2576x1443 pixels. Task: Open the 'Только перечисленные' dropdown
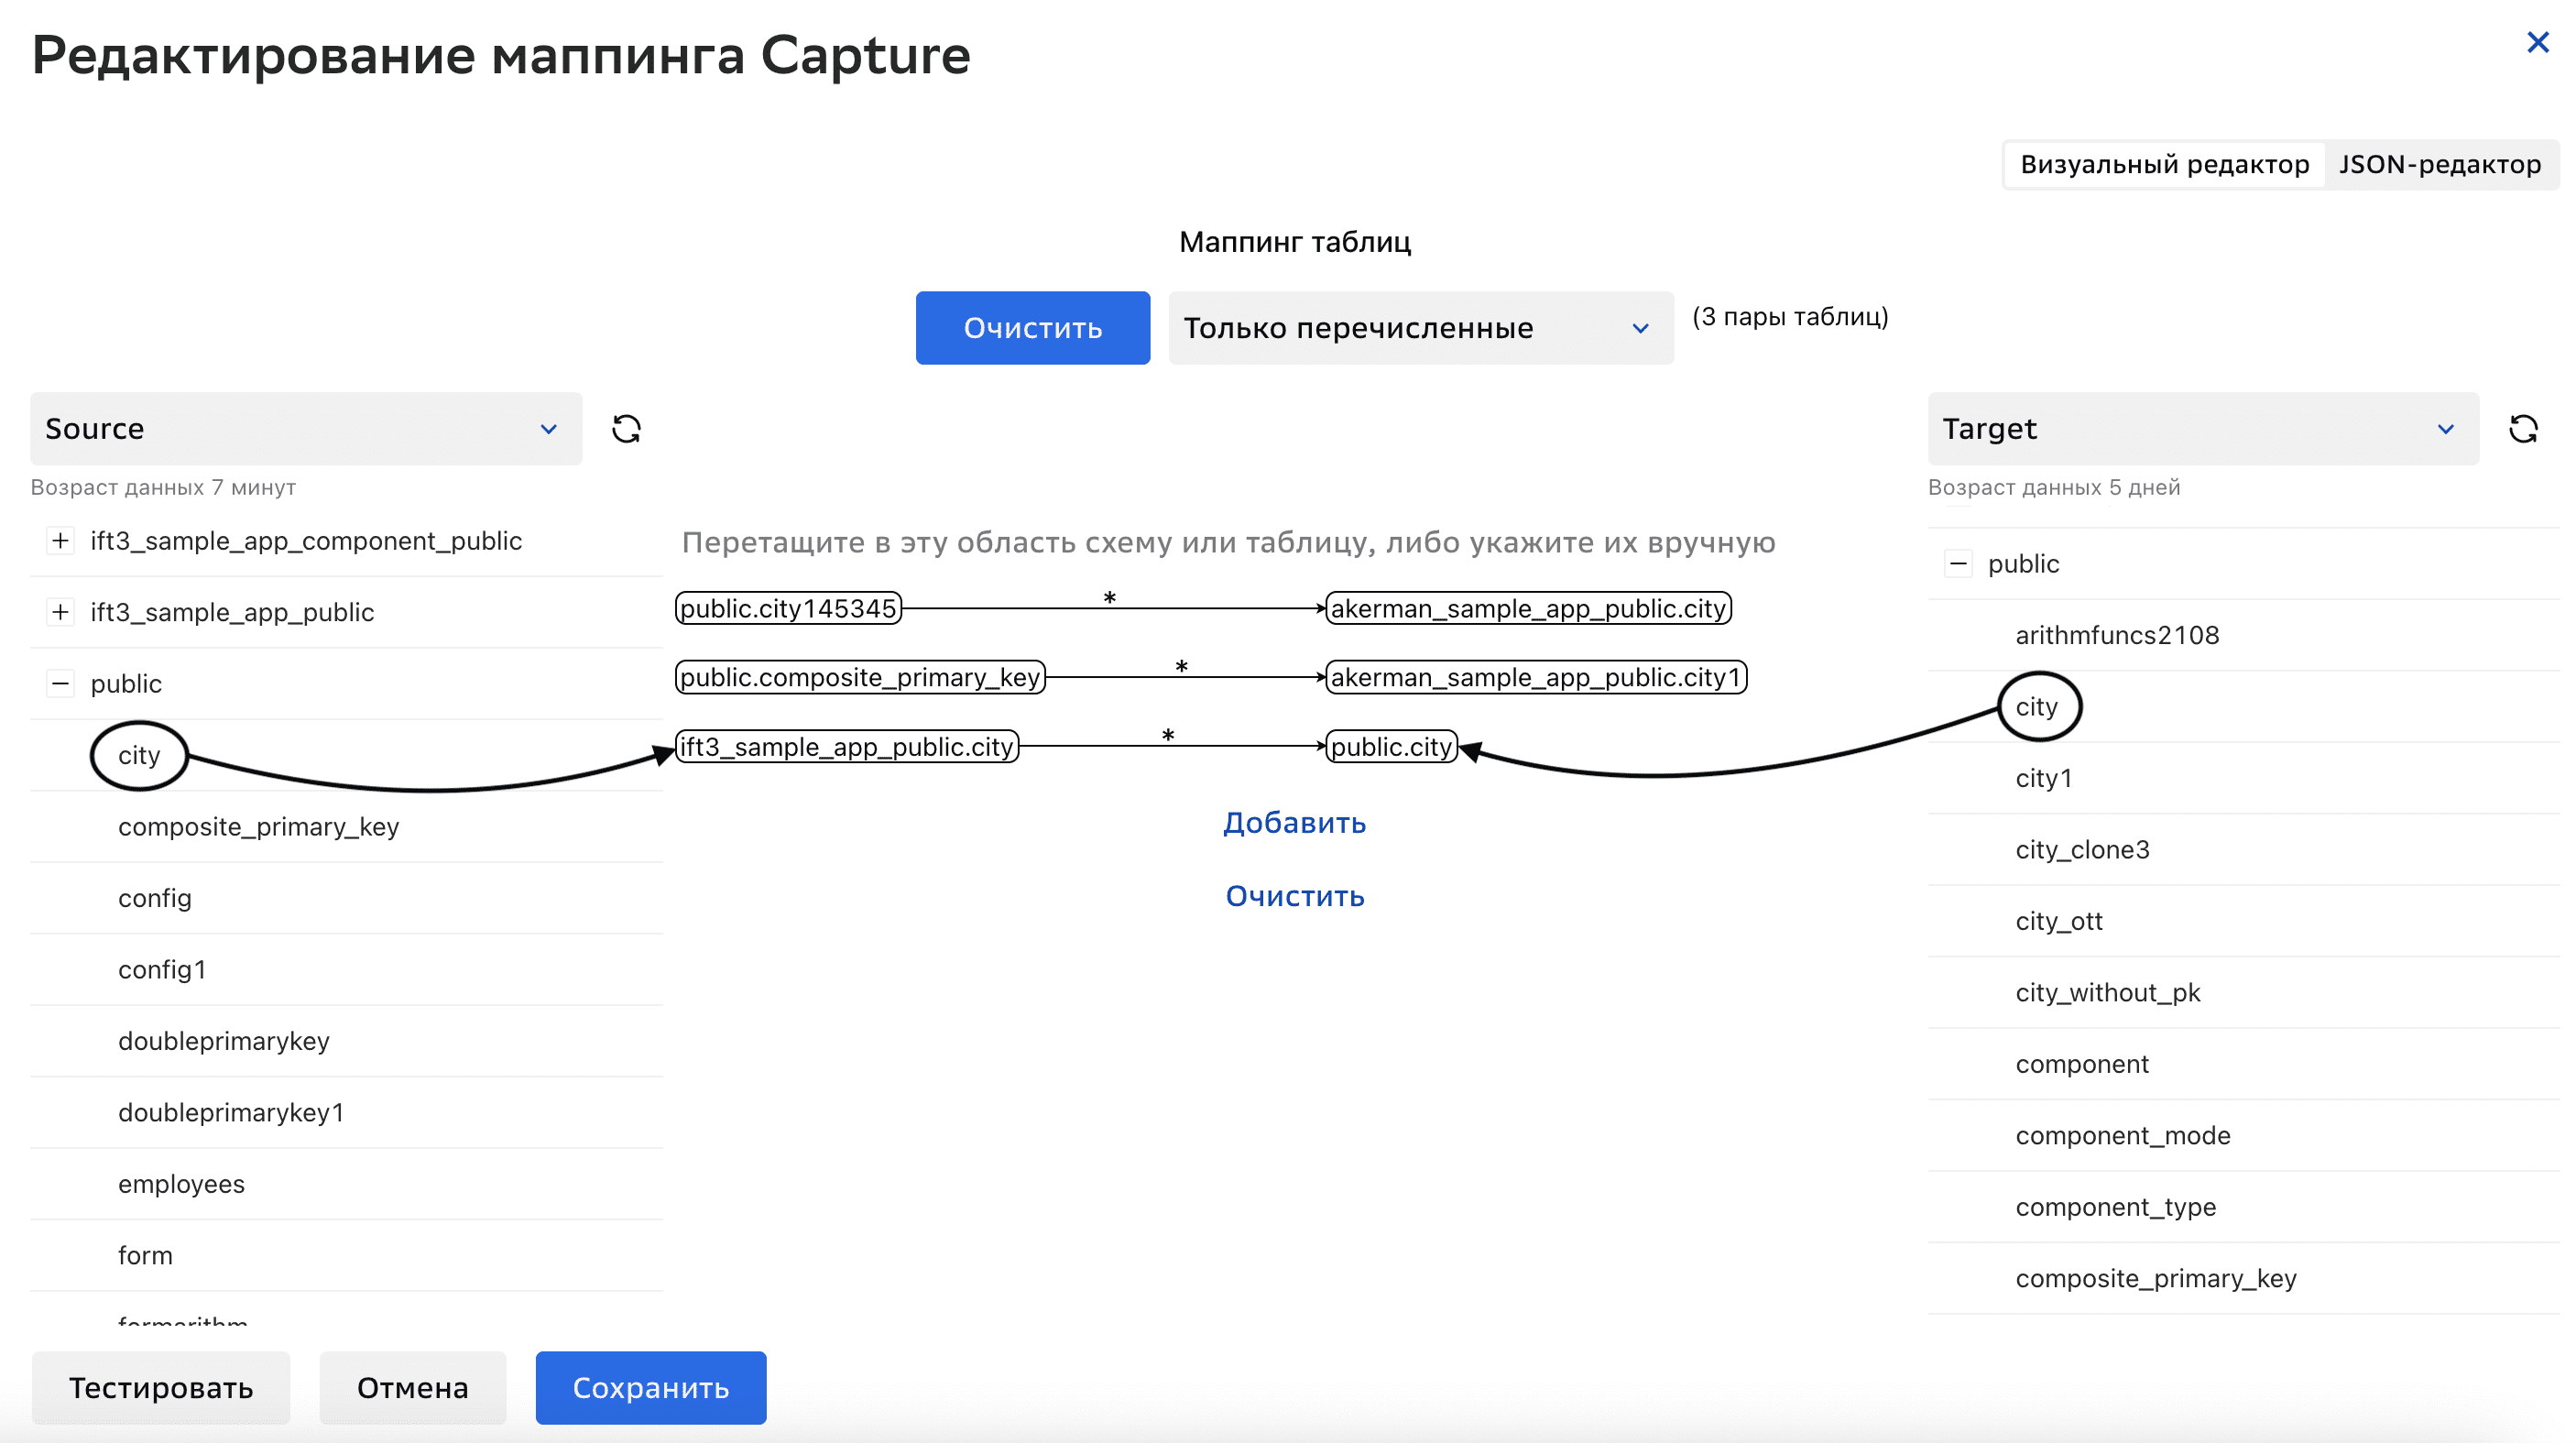(x=1420, y=328)
